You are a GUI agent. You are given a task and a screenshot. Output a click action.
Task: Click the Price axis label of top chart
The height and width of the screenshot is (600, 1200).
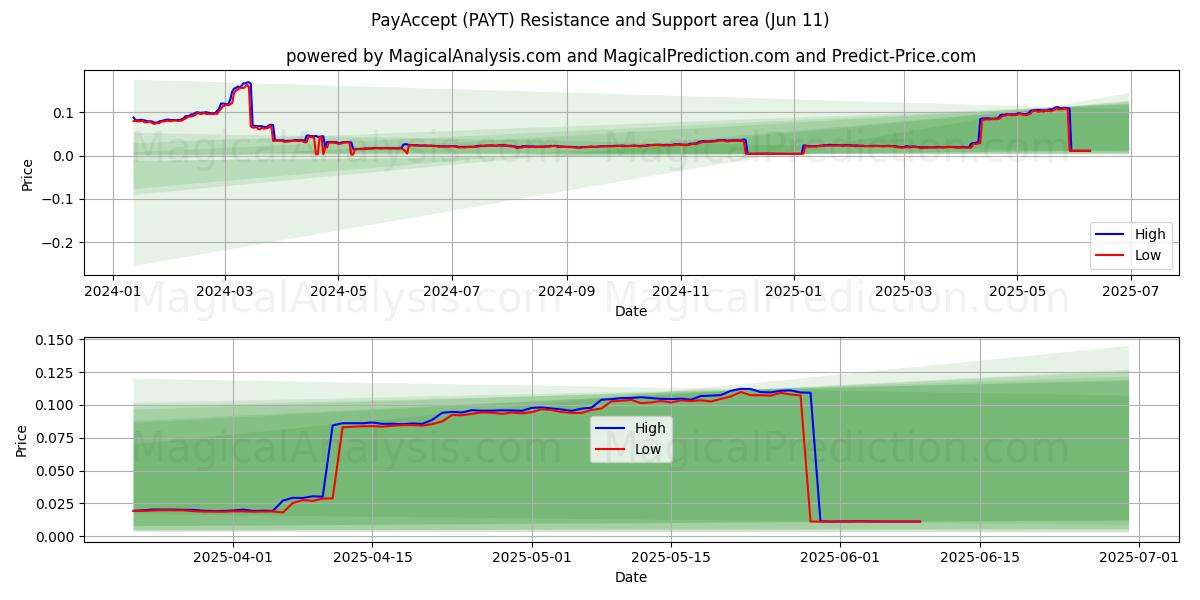27,174
